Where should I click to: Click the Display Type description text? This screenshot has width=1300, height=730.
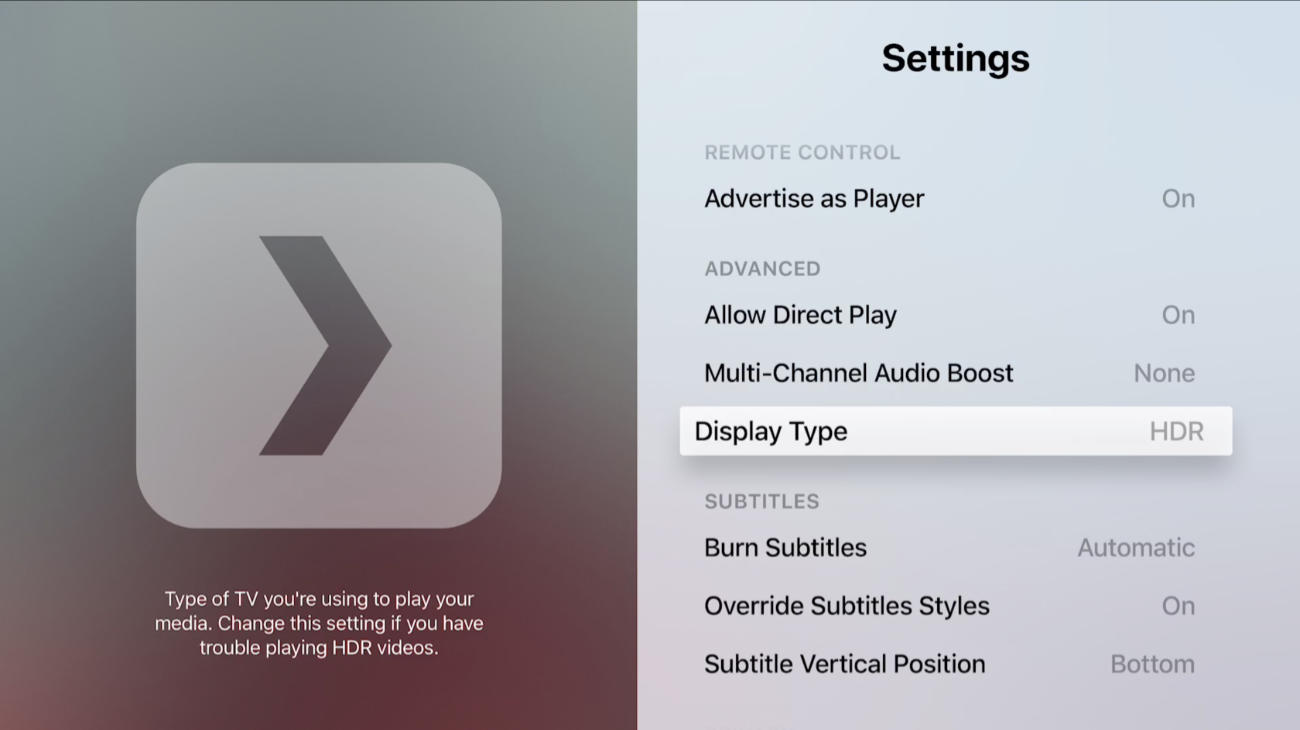click(x=319, y=623)
